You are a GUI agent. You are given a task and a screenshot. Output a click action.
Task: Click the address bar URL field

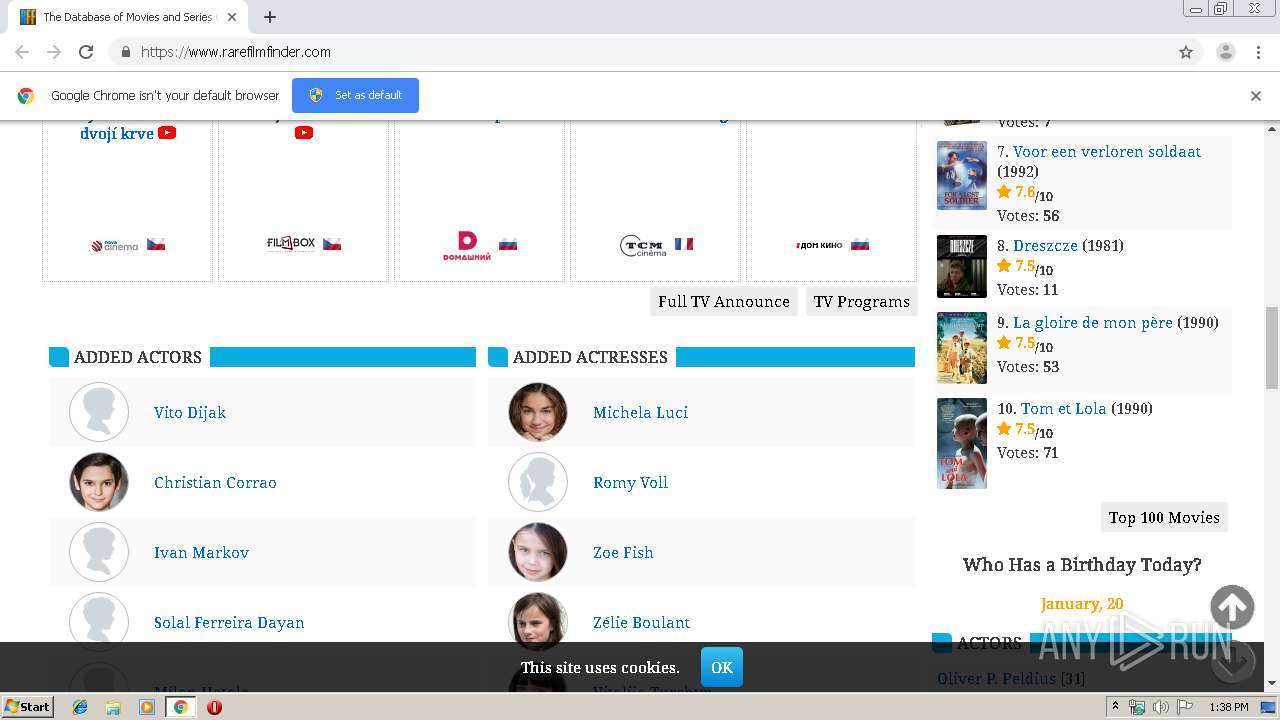click(x=640, y=52)
